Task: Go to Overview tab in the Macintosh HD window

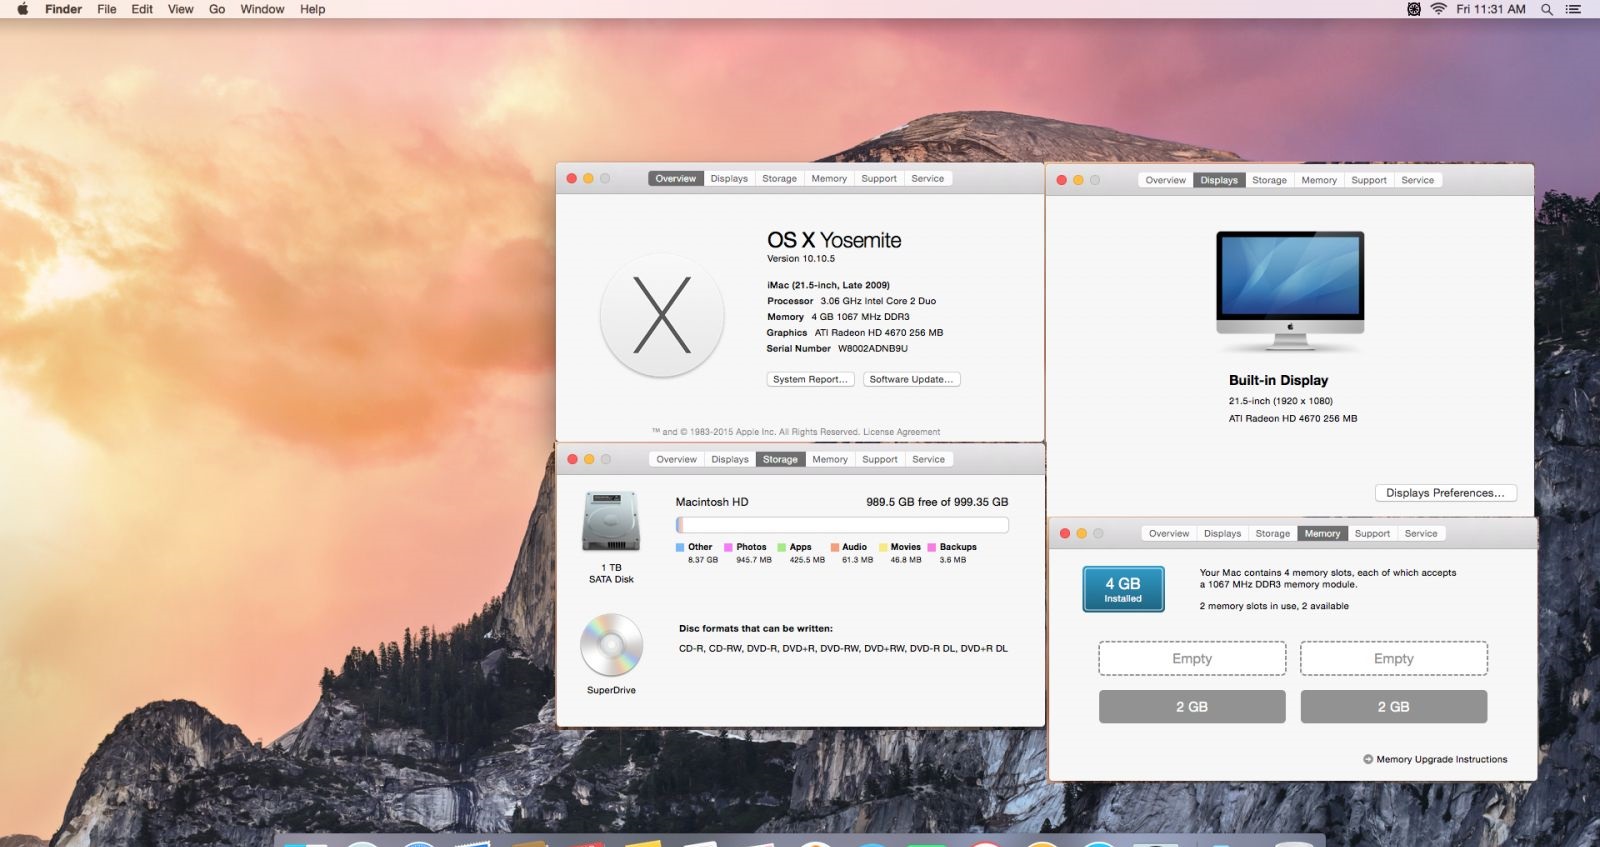Action: pyautogui.click(x=677, y=460)
